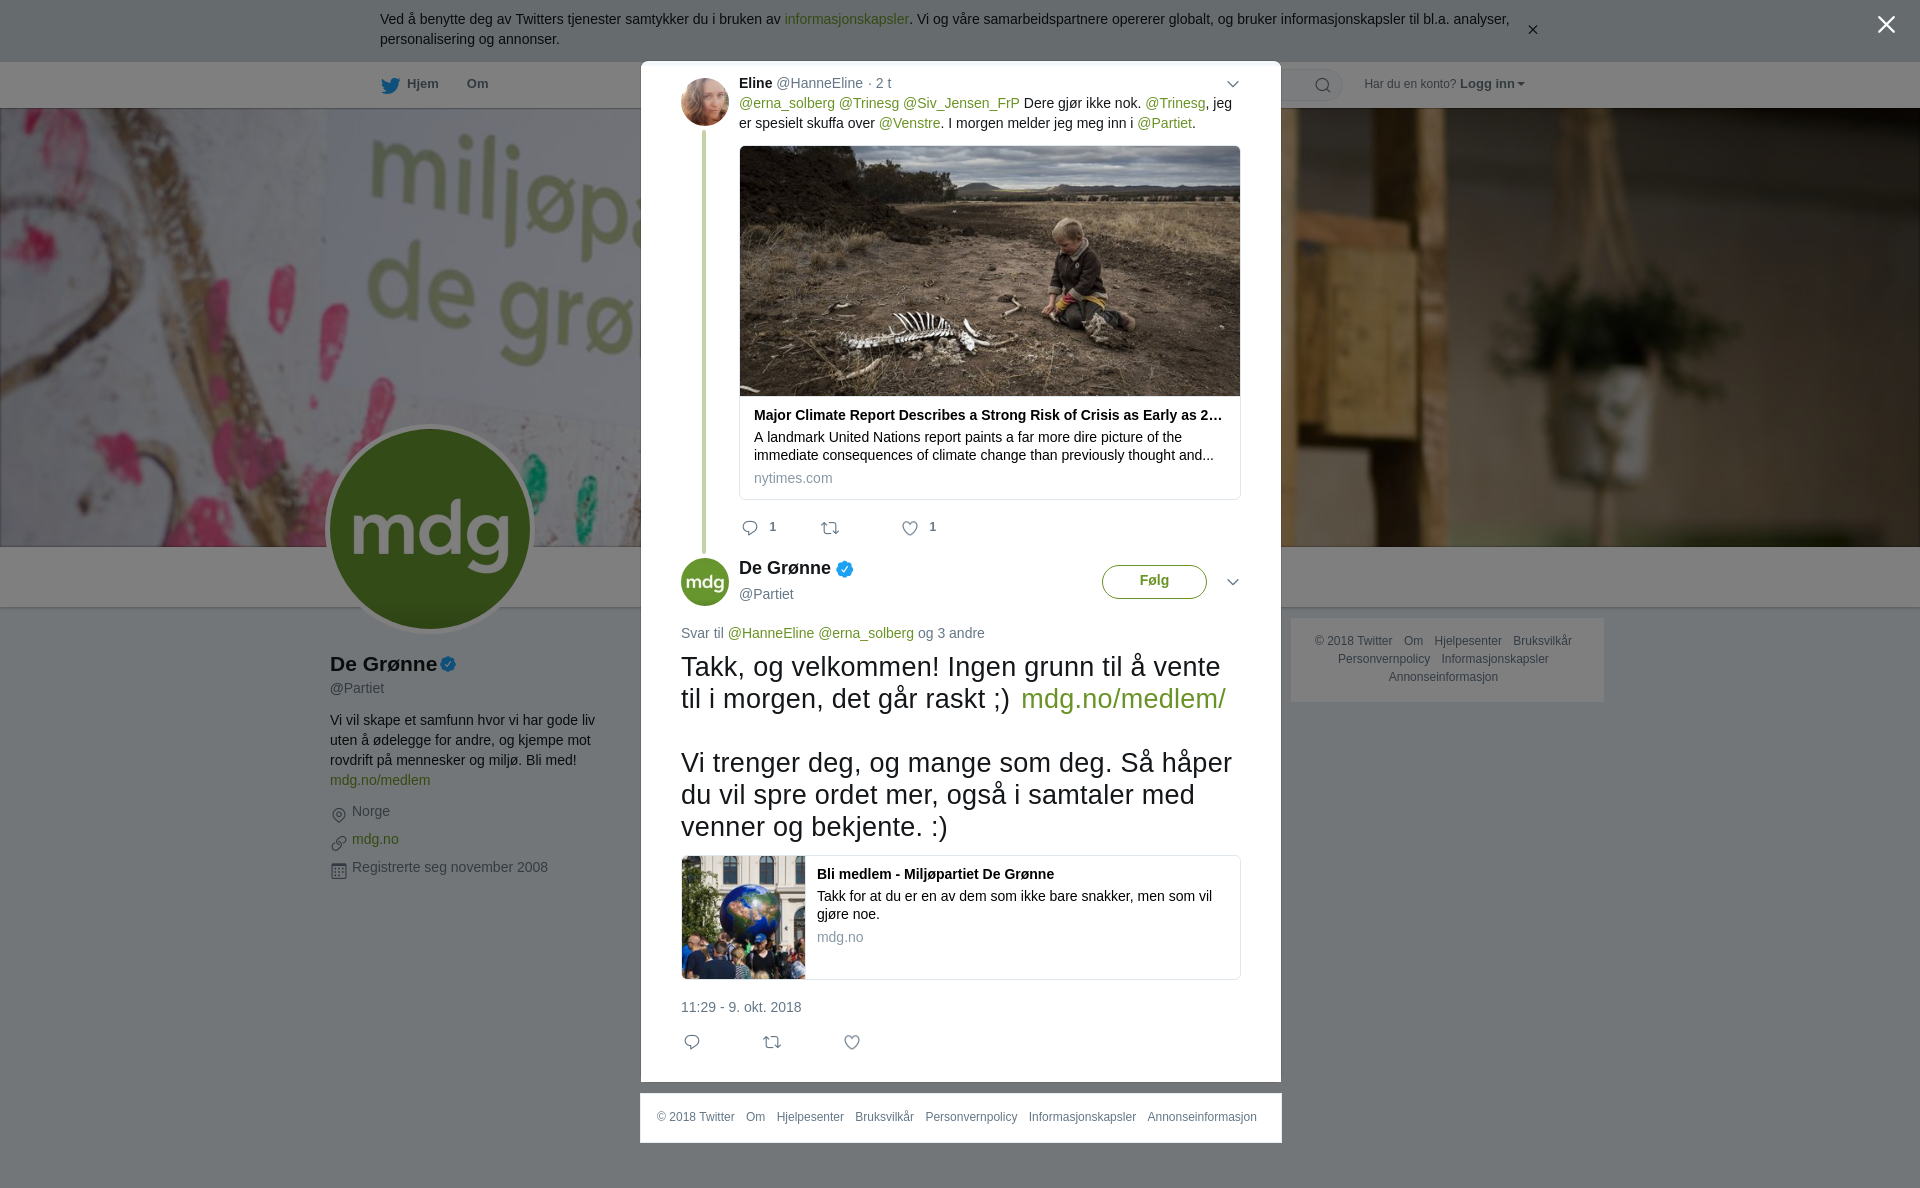The height and width of the screenshot is (1188, 1920).
Task: Like De Grønne's welcome tweet
Action: pos(852,1042)
